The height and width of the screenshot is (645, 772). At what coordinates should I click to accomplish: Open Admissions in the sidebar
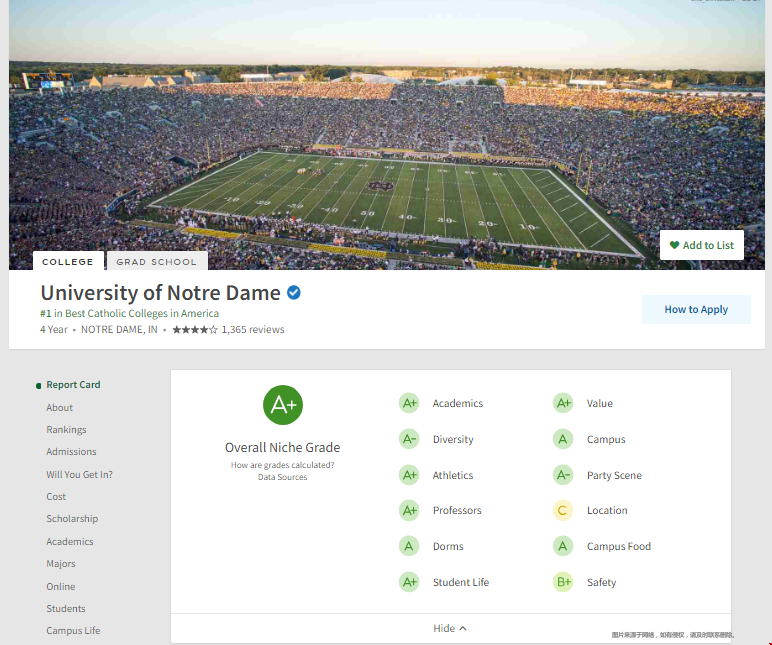pyautogui.click(x=71, y=452)
